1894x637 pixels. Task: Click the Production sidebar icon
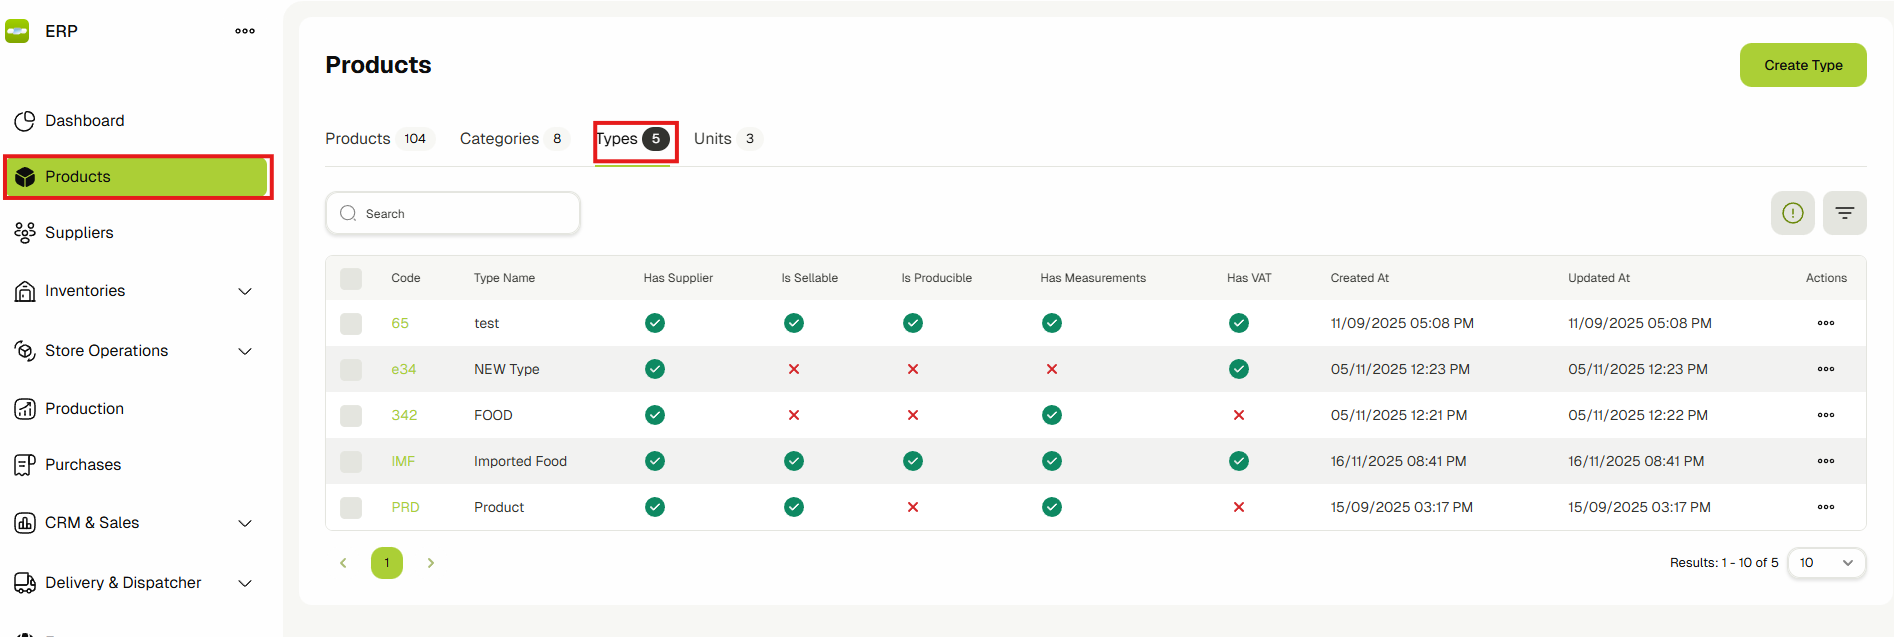coord(25,409)
